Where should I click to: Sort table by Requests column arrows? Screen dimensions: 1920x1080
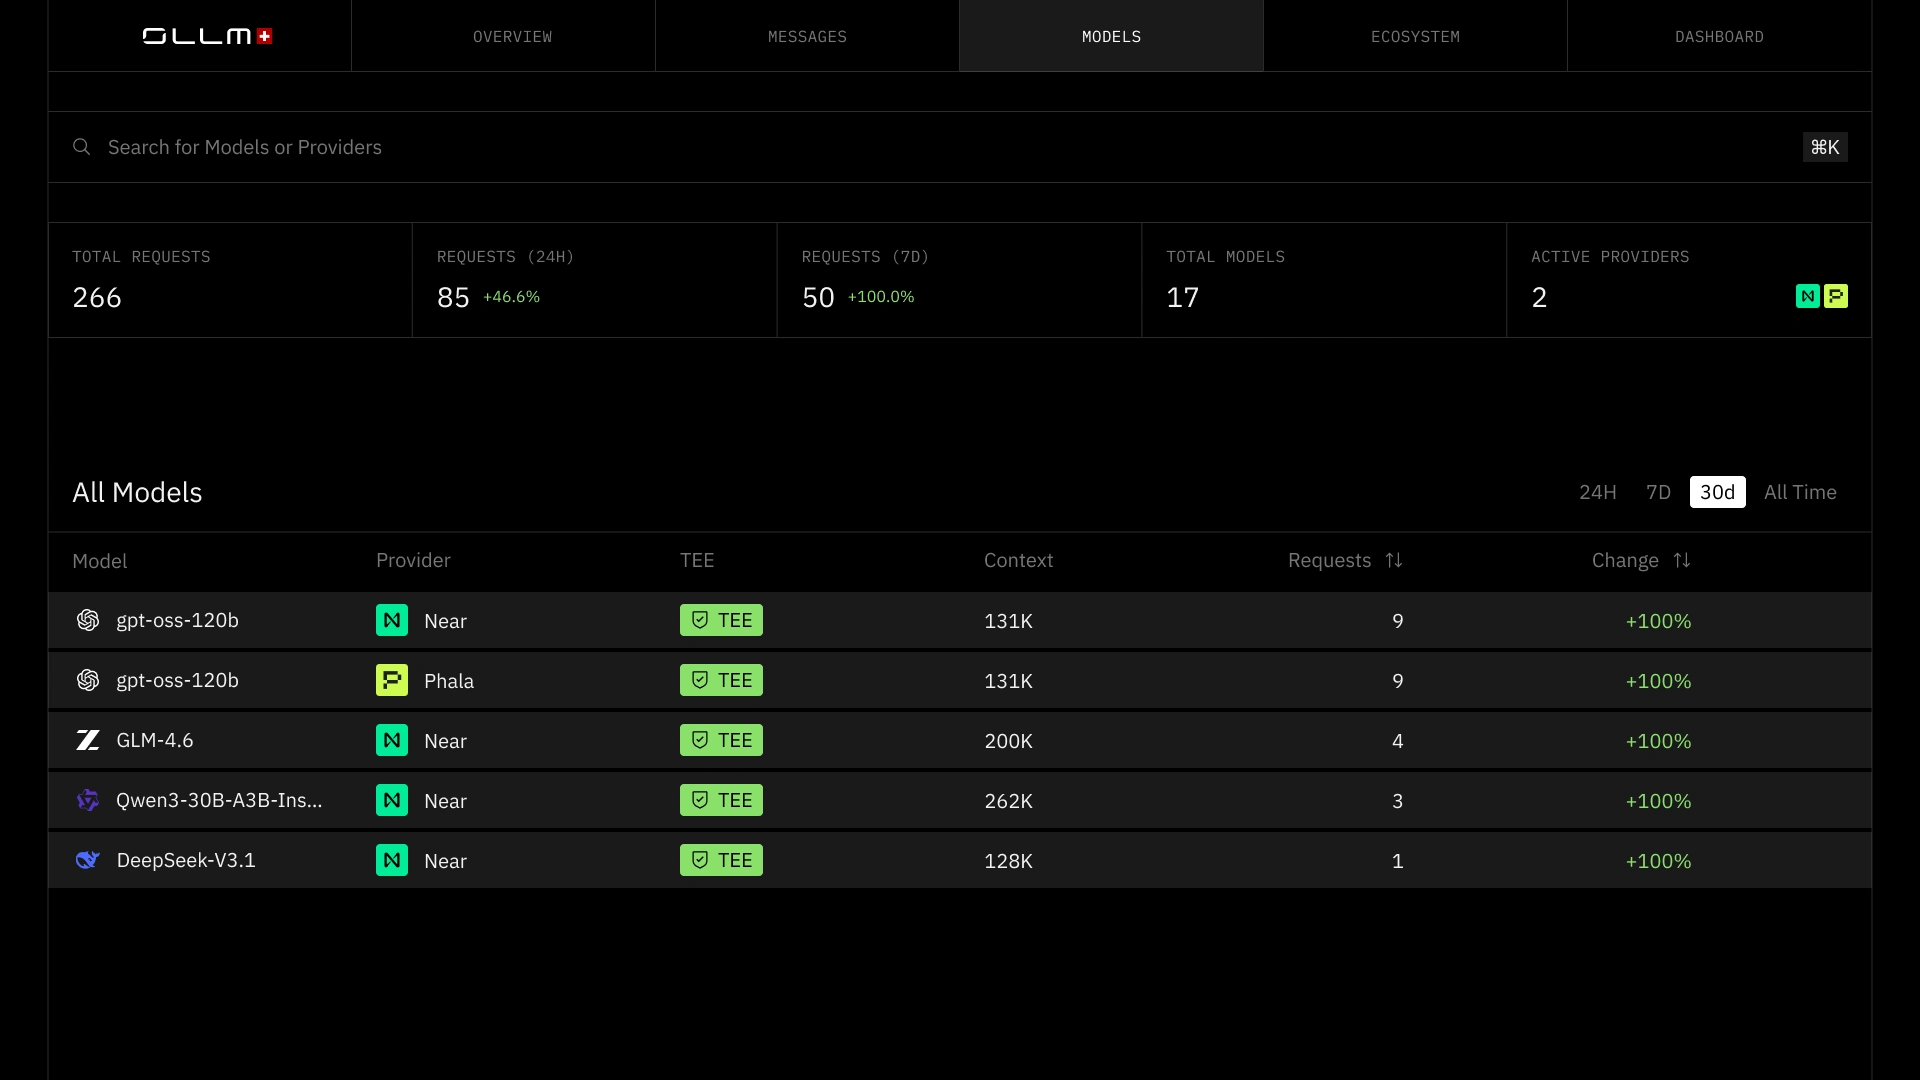coord(1394,560)
